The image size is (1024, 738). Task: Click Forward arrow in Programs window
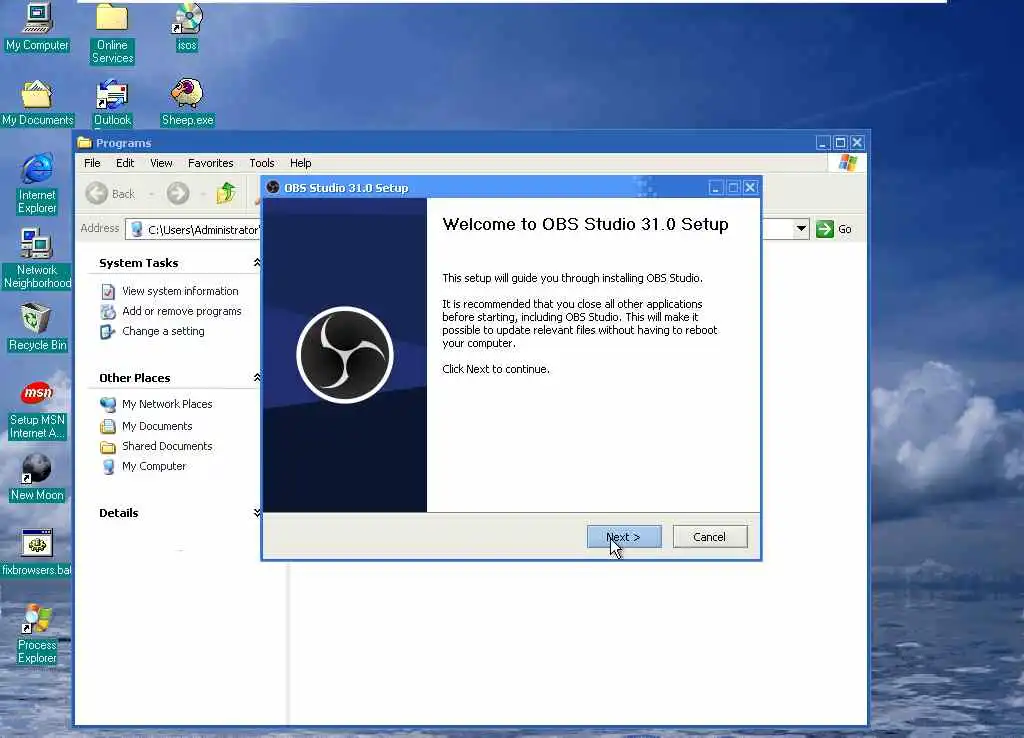178,193
